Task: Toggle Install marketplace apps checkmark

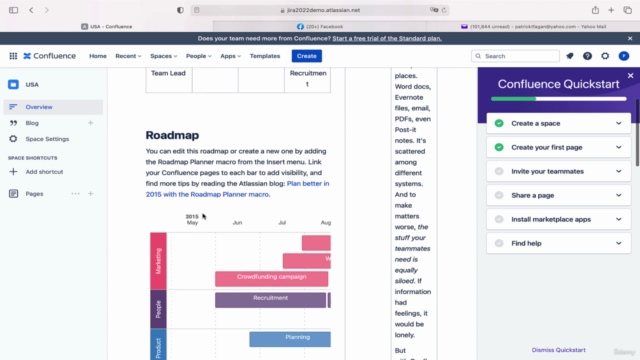Action: [499, 219]
